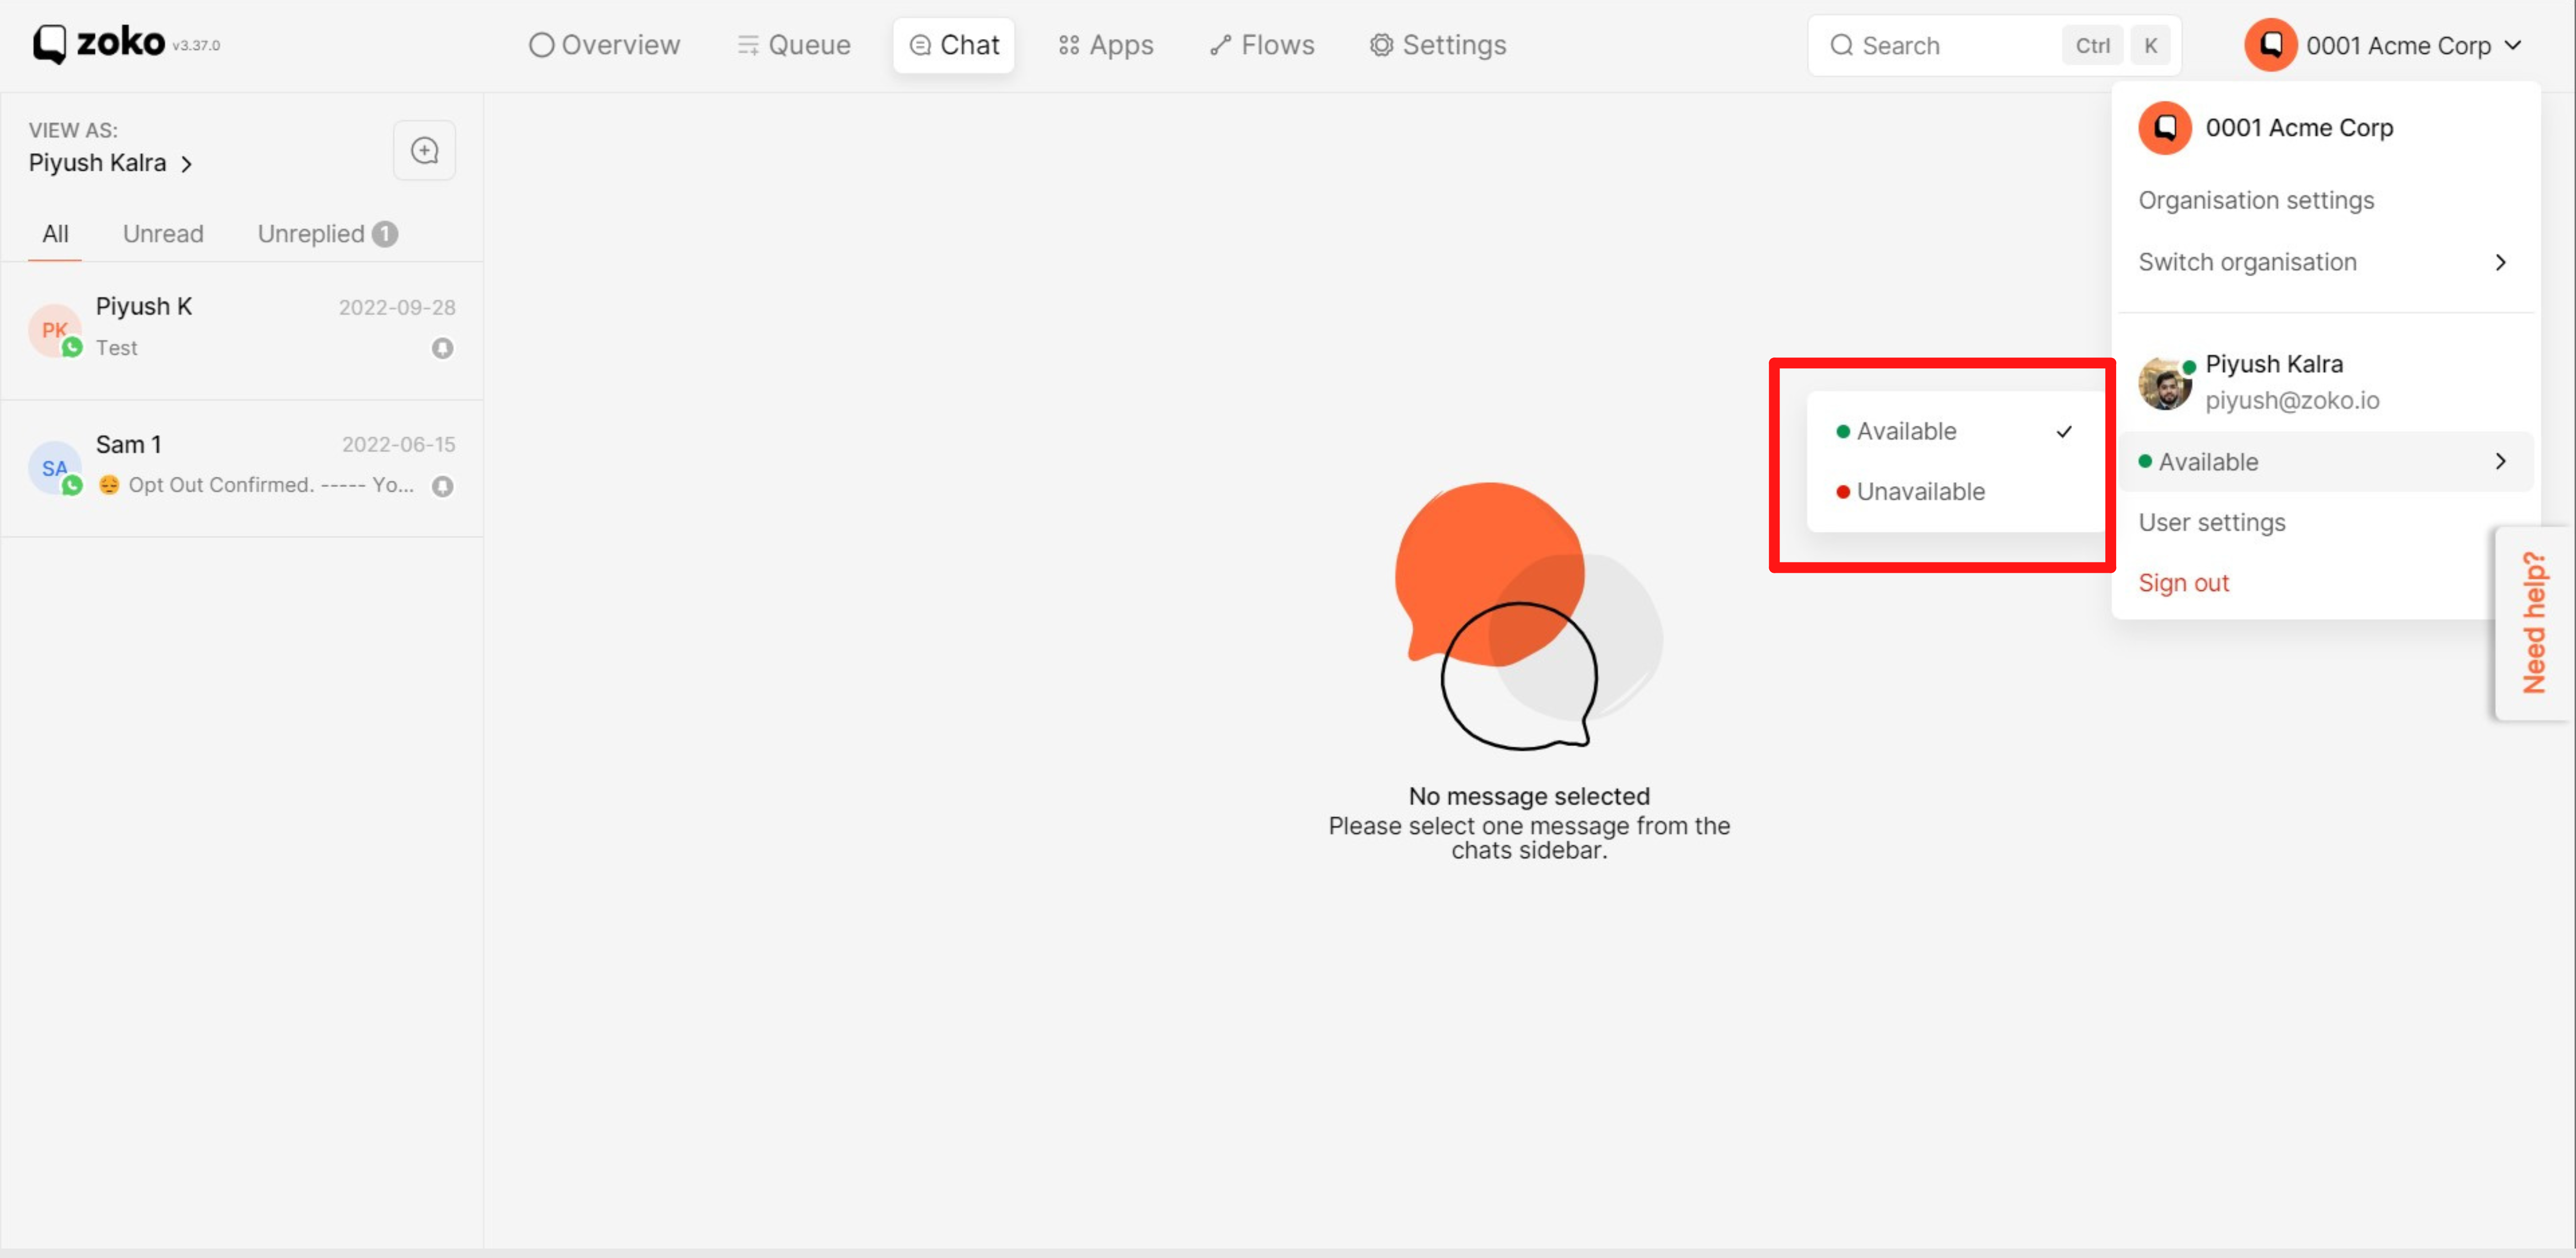Click the Opt Out Confirmed message preview

click(x=256, y=485)
